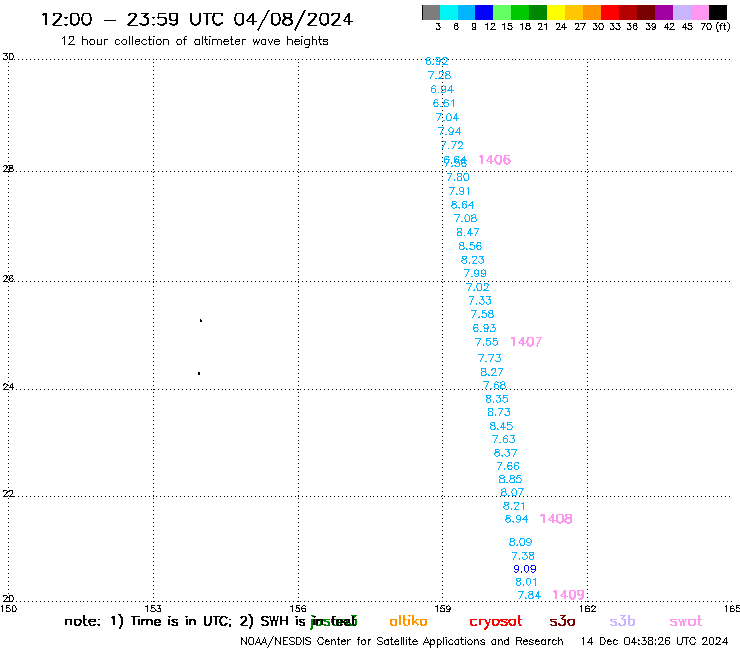Select the dark blue color scale swatch
This screenshot has height=650, width=740.
click(484, 12)
